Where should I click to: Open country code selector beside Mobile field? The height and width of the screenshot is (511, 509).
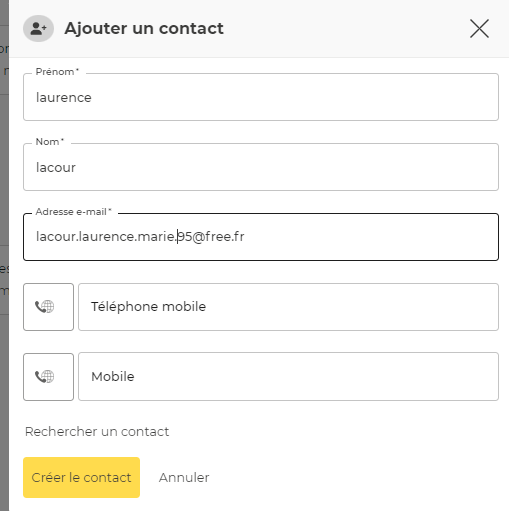[x=48, y=377]
